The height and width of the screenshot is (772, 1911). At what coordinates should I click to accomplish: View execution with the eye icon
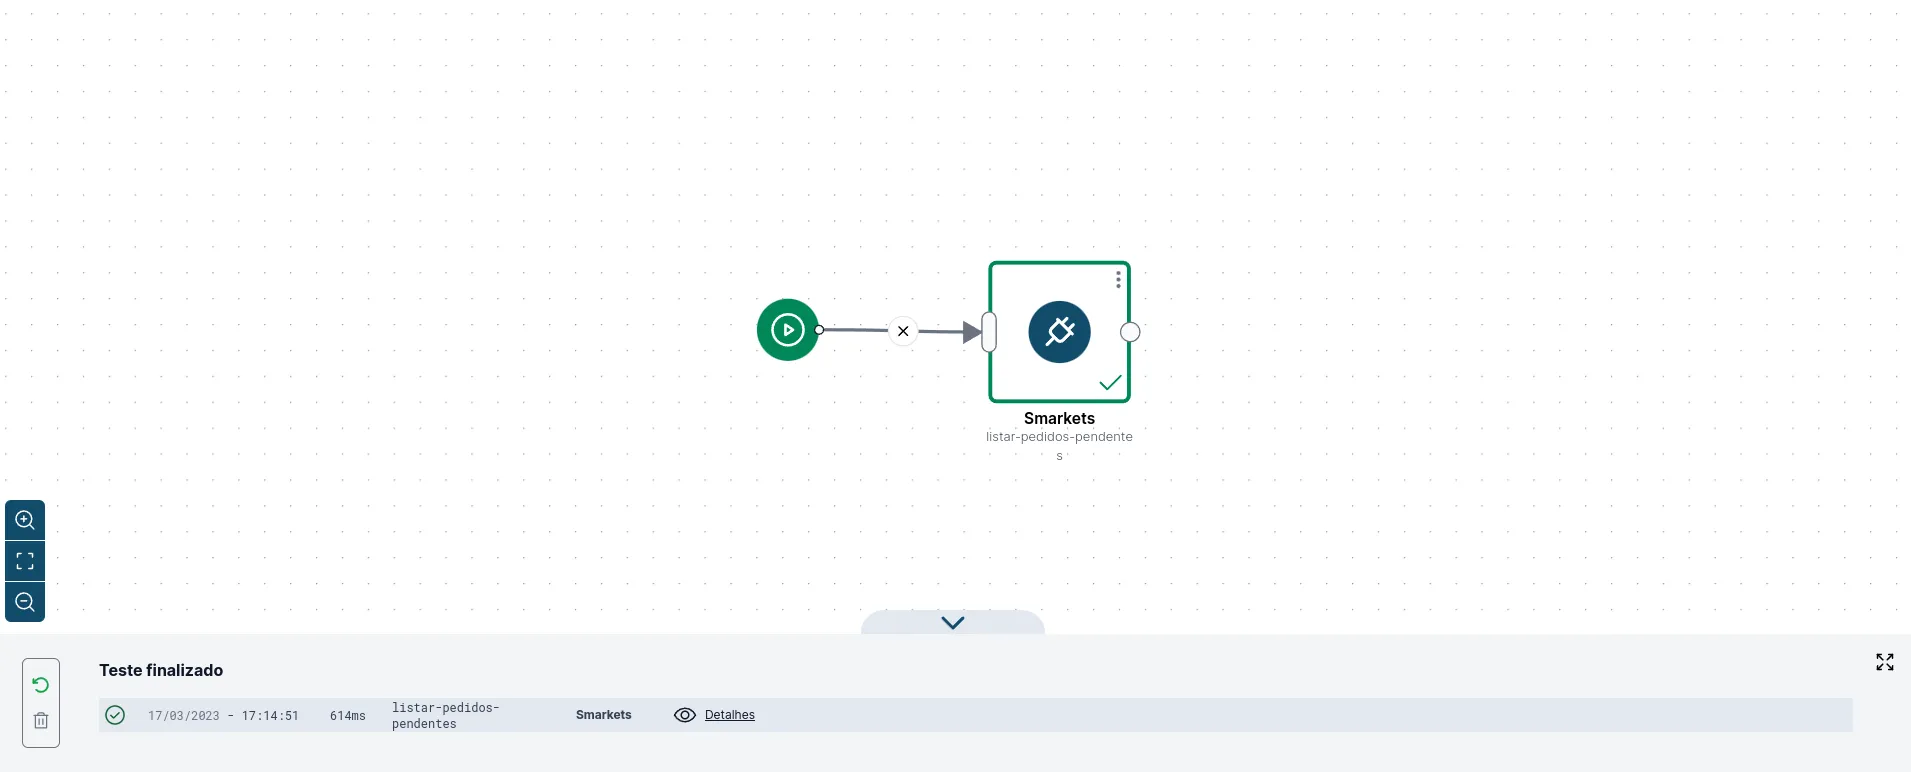pyautogui.click(x=685, y=715)
